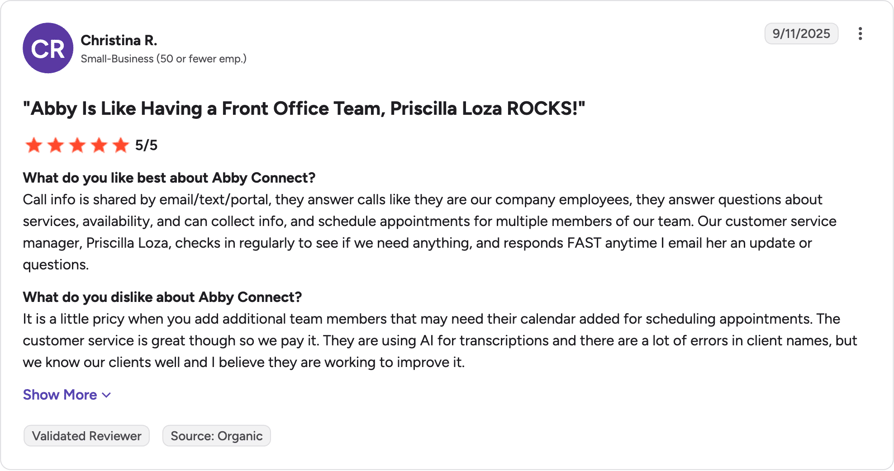Click the chevron beside Show More
Screen dimensions: 894x471
[x=106, y=395]
